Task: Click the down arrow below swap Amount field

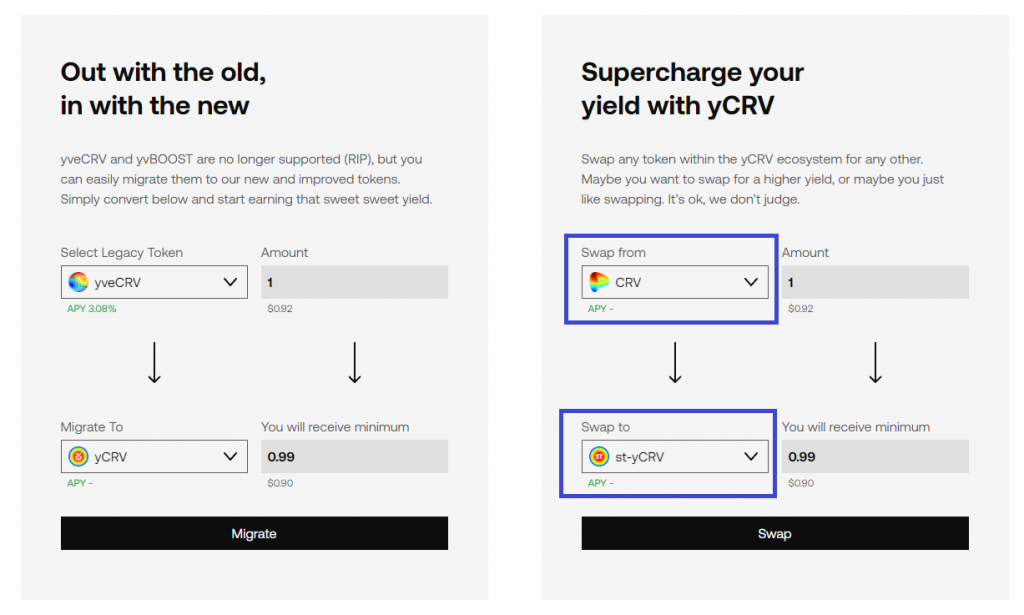Action: click(875, 362)
